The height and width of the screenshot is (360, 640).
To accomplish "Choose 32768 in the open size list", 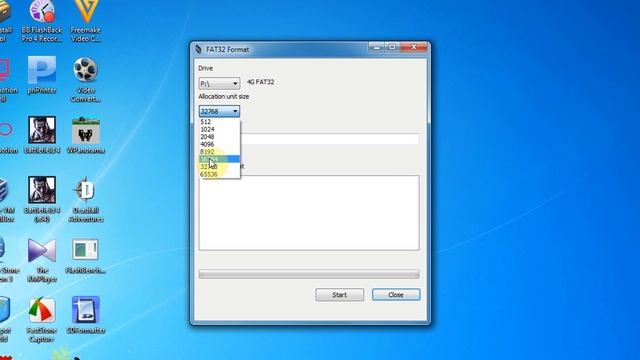I will tap(219, 167).
